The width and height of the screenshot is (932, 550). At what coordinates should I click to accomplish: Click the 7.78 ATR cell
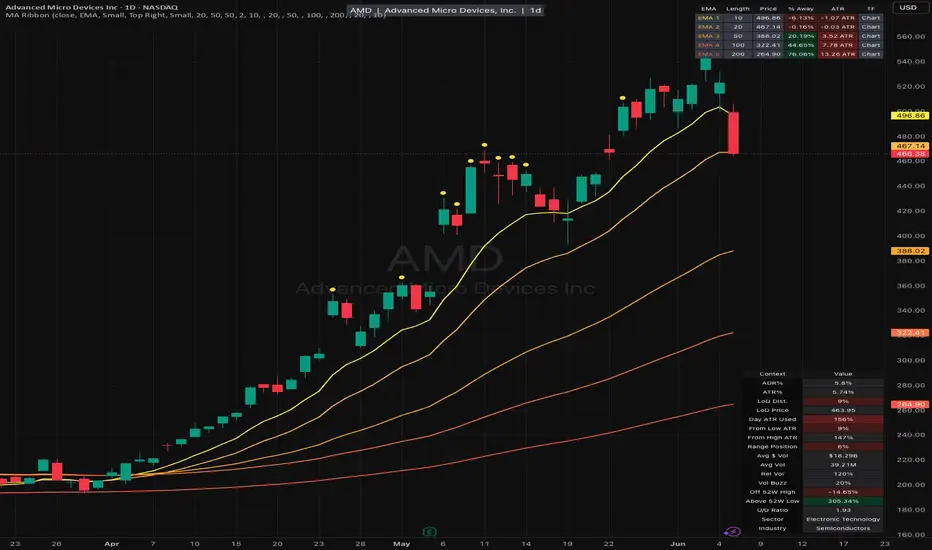[837, 45]
